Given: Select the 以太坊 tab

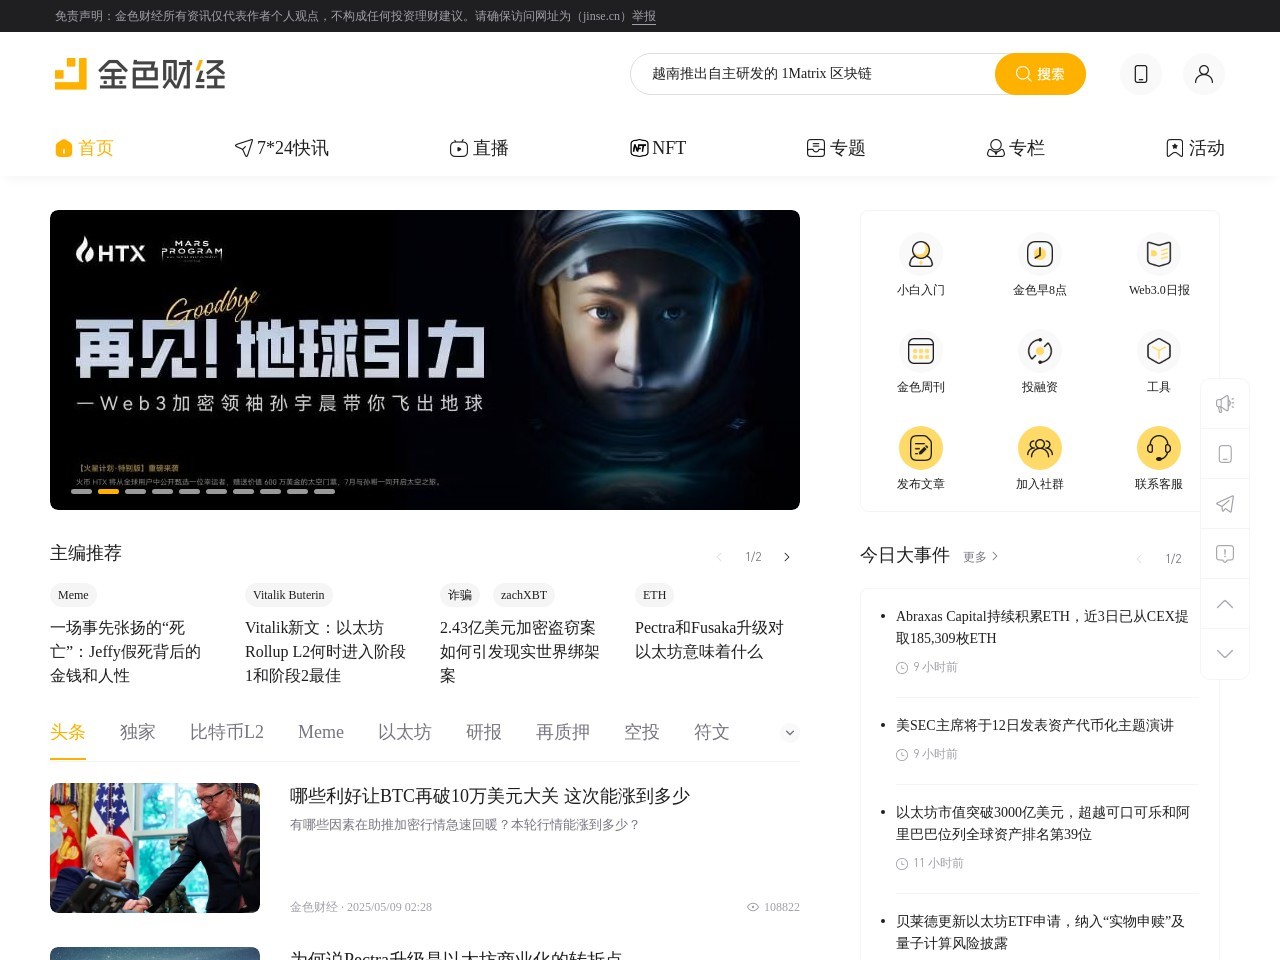Looking at the screenshot, I should 404,732.
